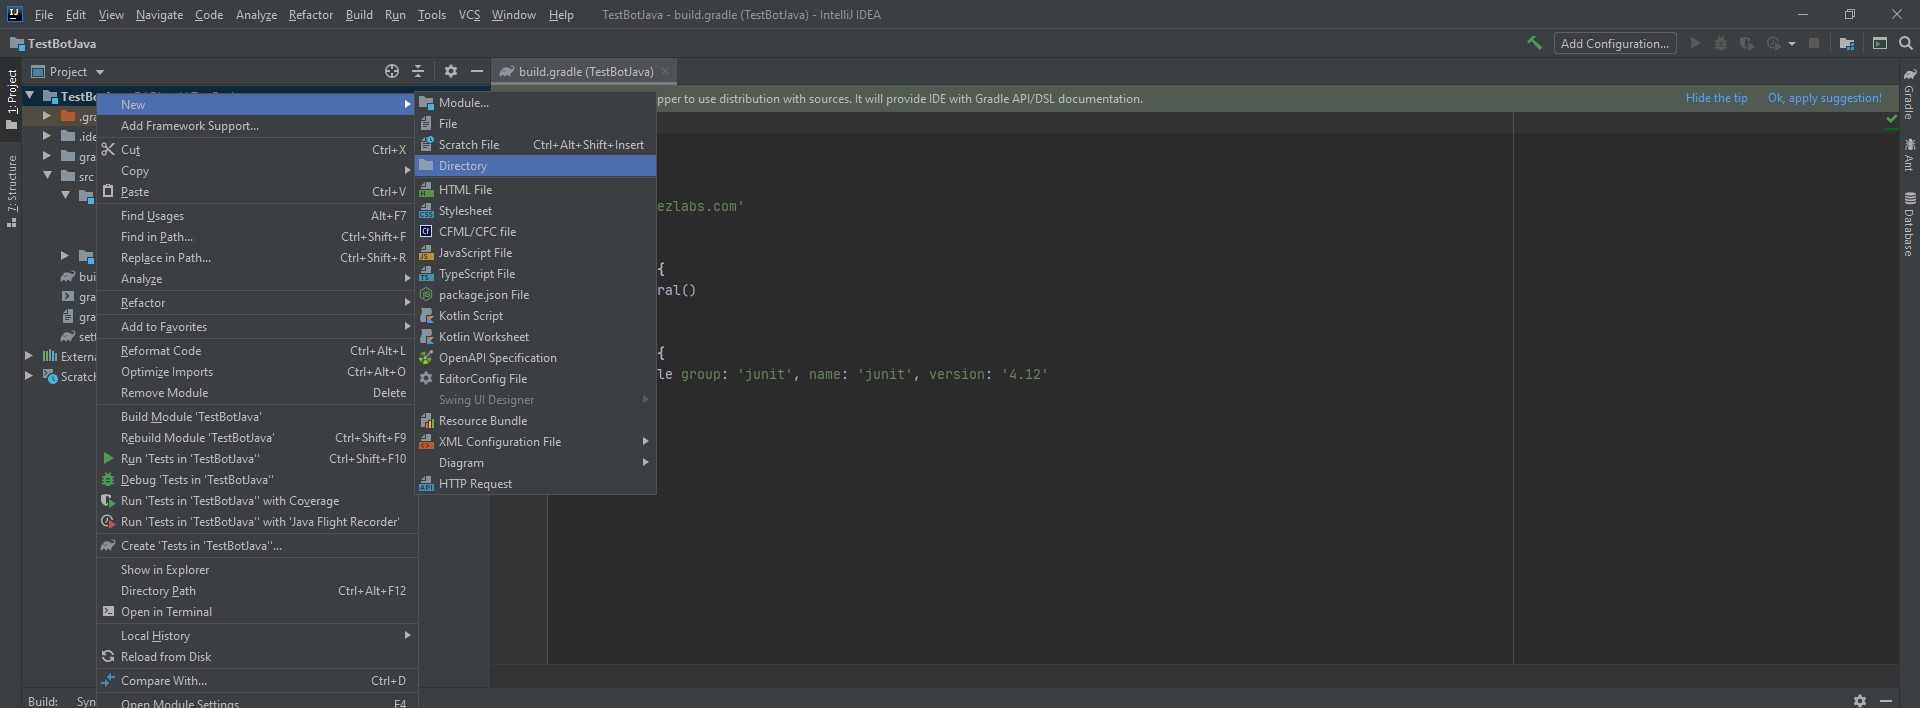Click Paste in the context menu
Image resolution: width=1920 pixels, height=708 pixels.
tap(257, 191)
